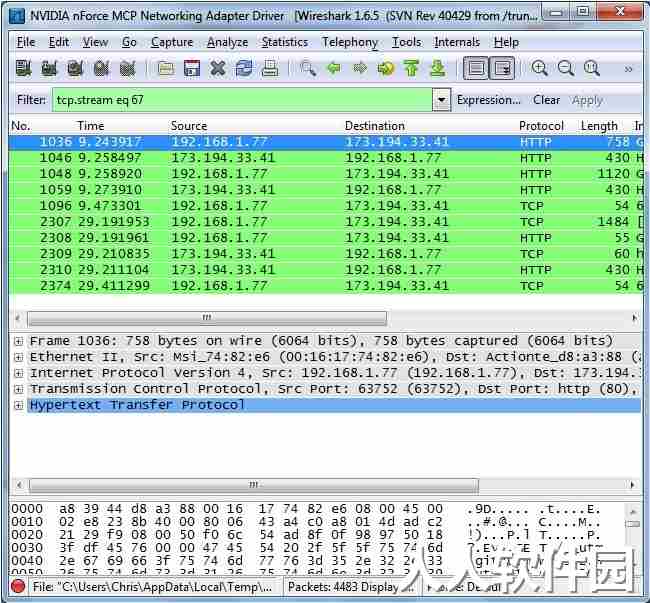Sort by the Time column header
The height and width of the screenshot is (603, 650).
pyautogui.click(x=90, y=126)
